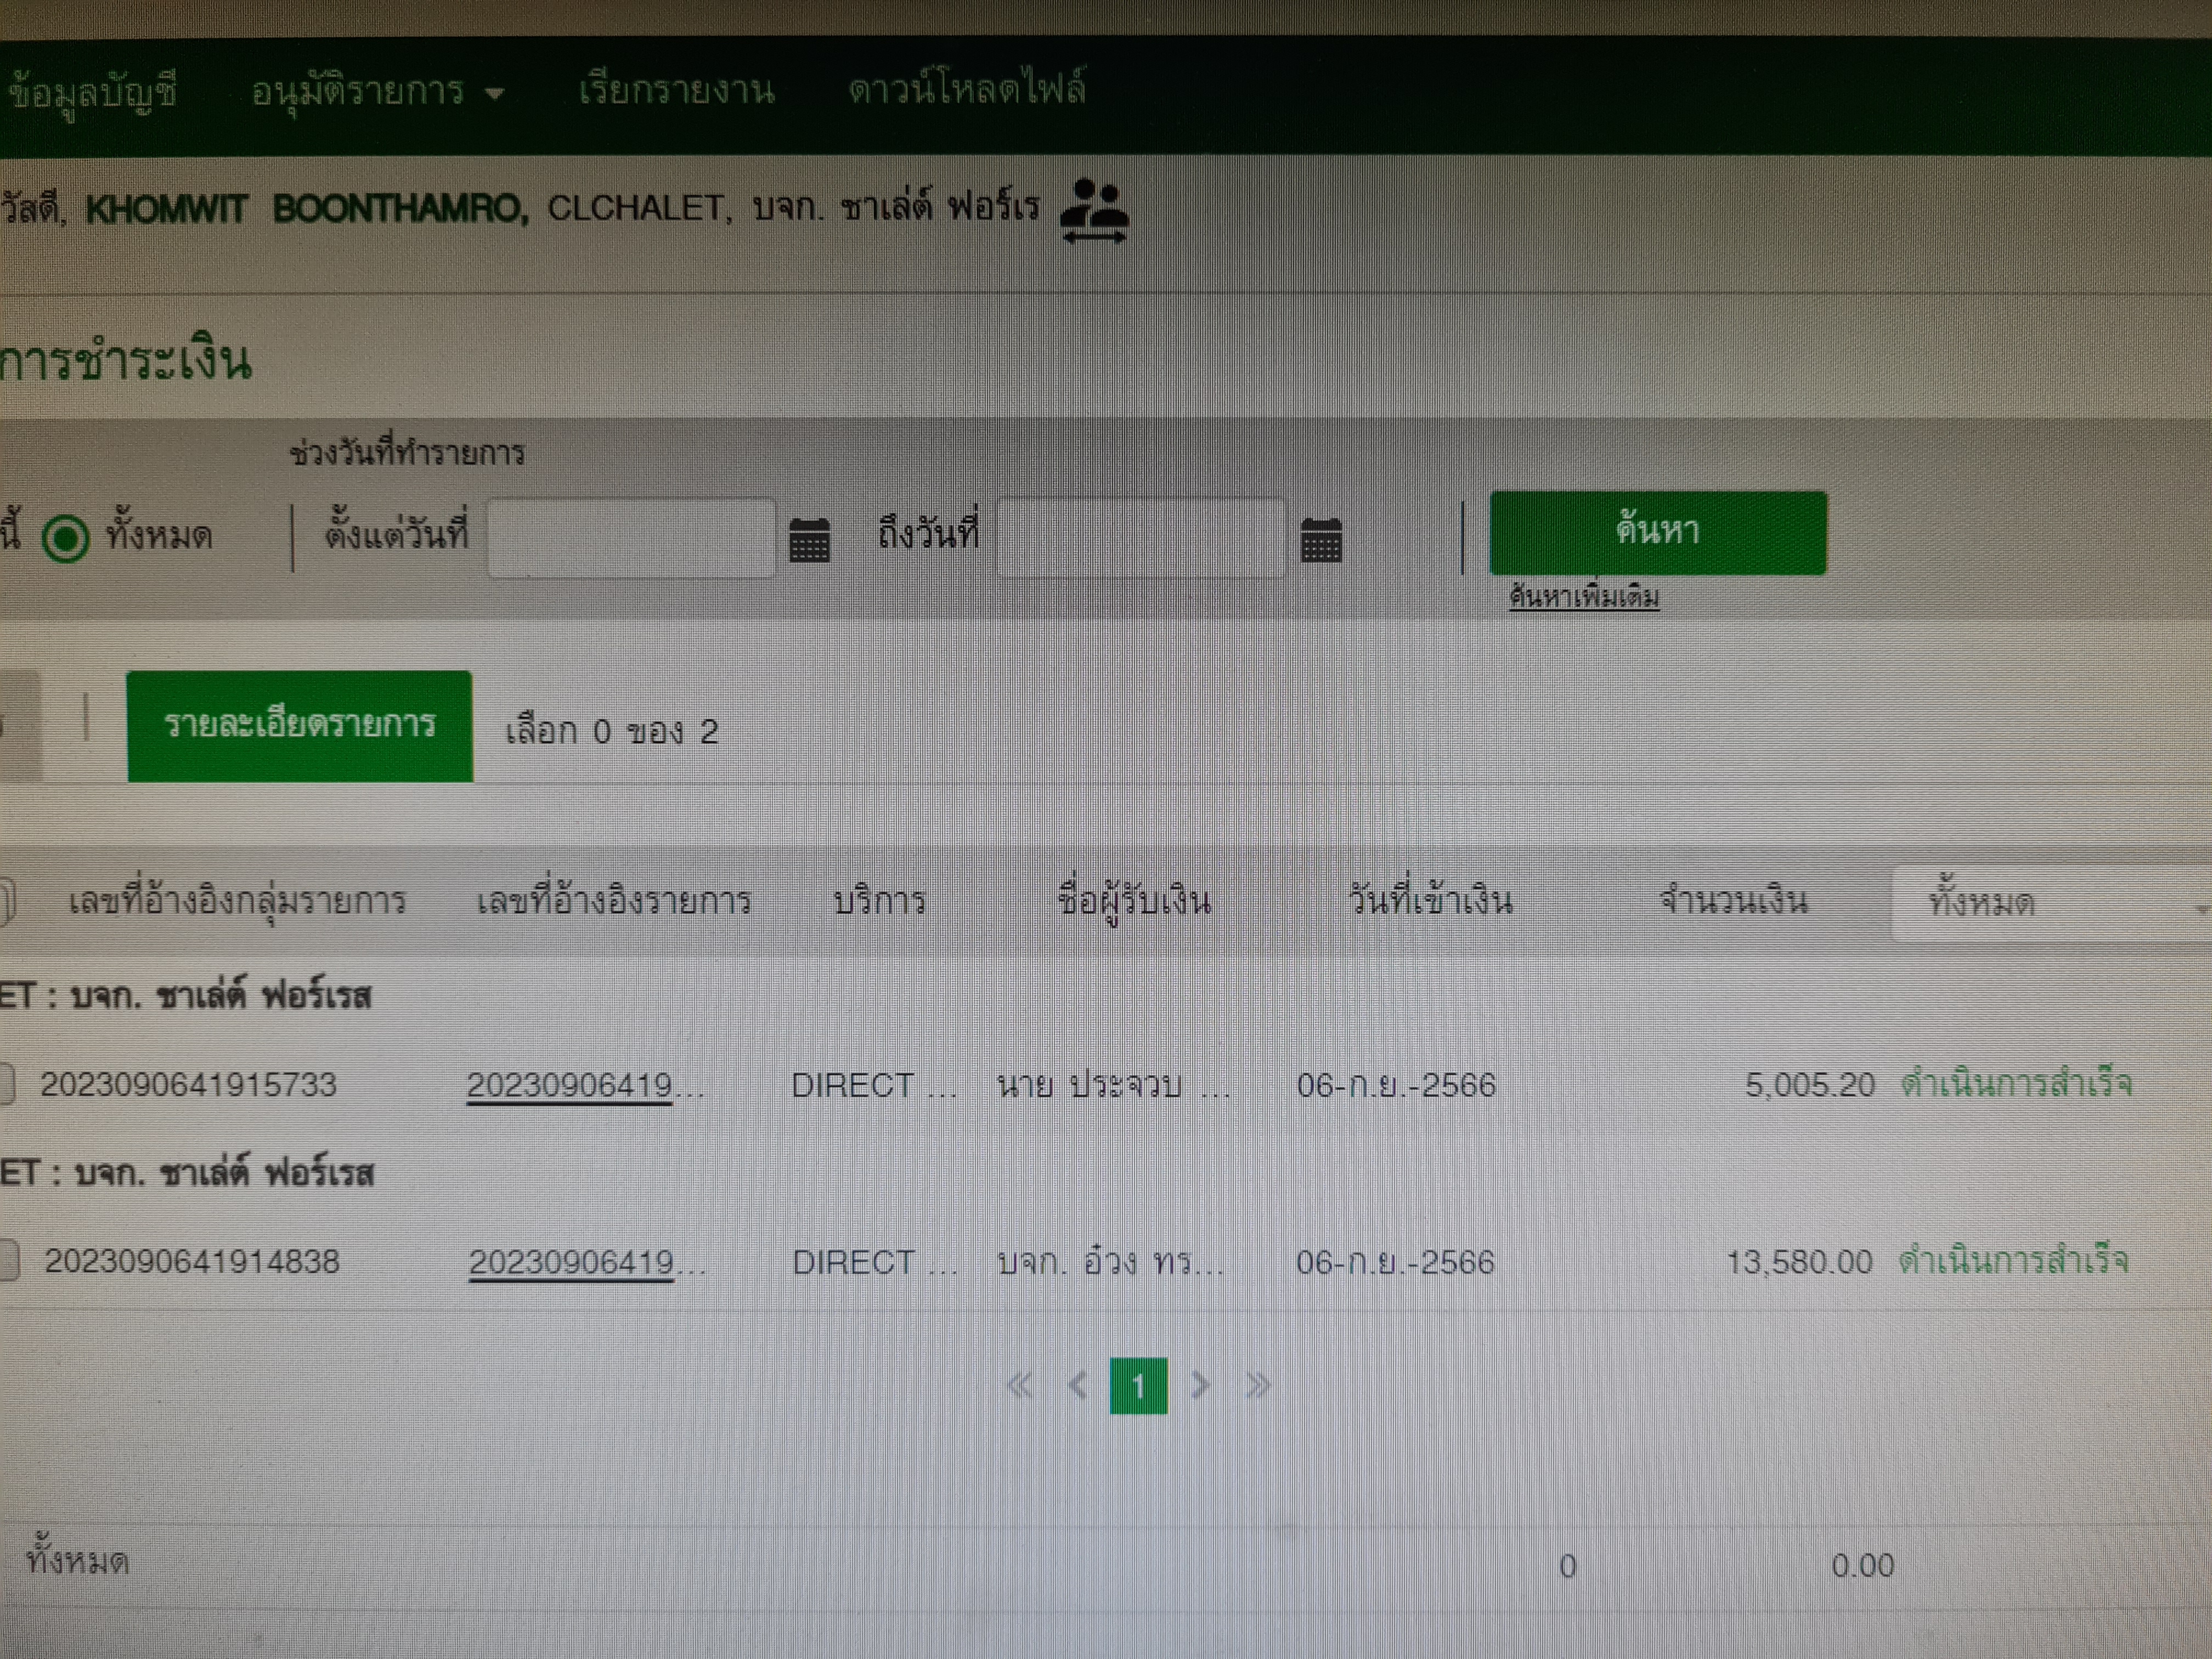This screenshot has width=2212, height=1659.
Task: Go to last page double arrow
Action: pos(1258,1386)
